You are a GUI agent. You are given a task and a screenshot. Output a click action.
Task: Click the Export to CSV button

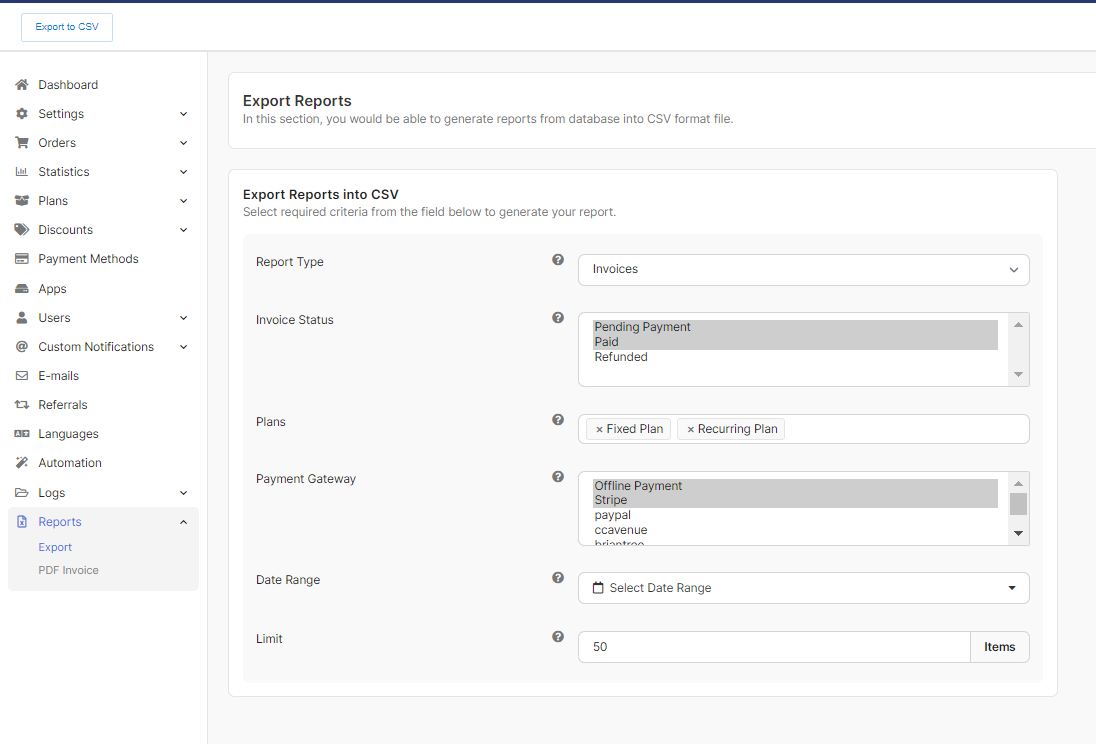(x=67, y=27)
